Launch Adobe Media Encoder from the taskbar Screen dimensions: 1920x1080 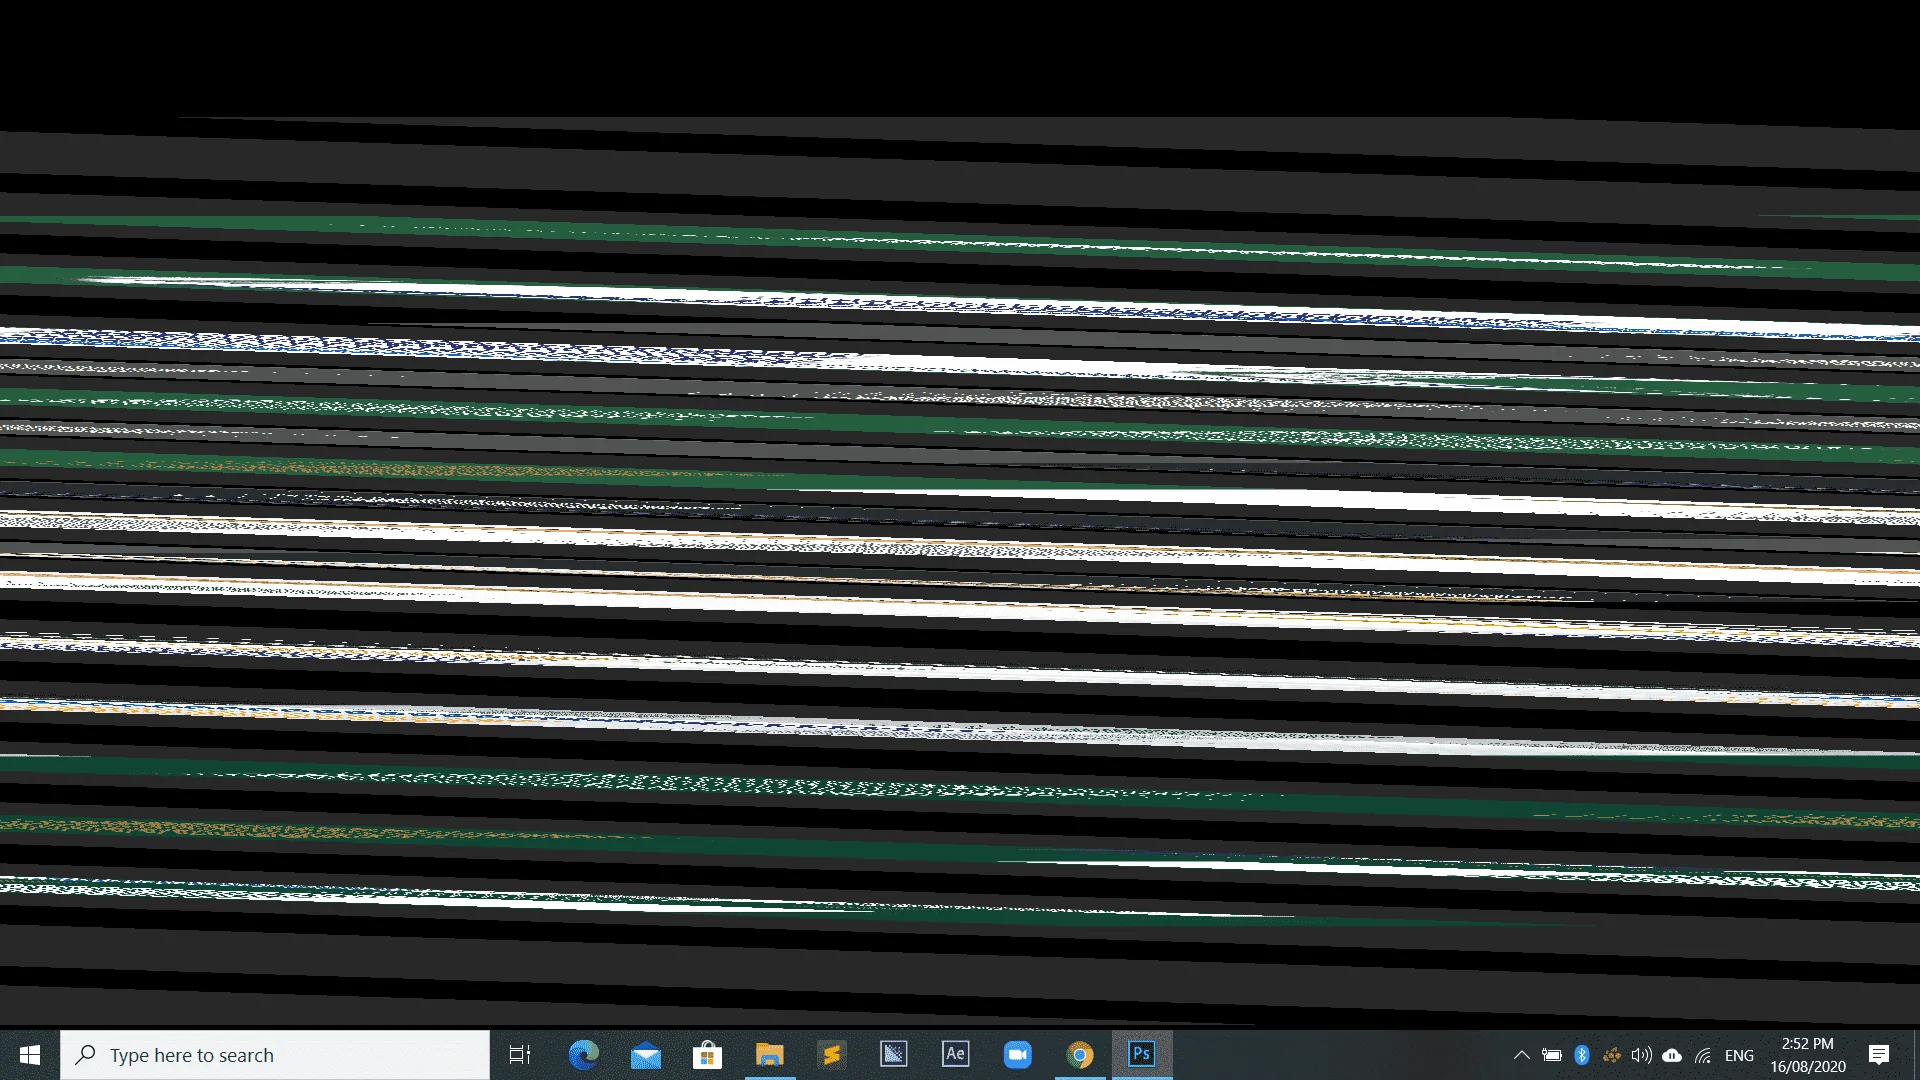point(894,1055)
